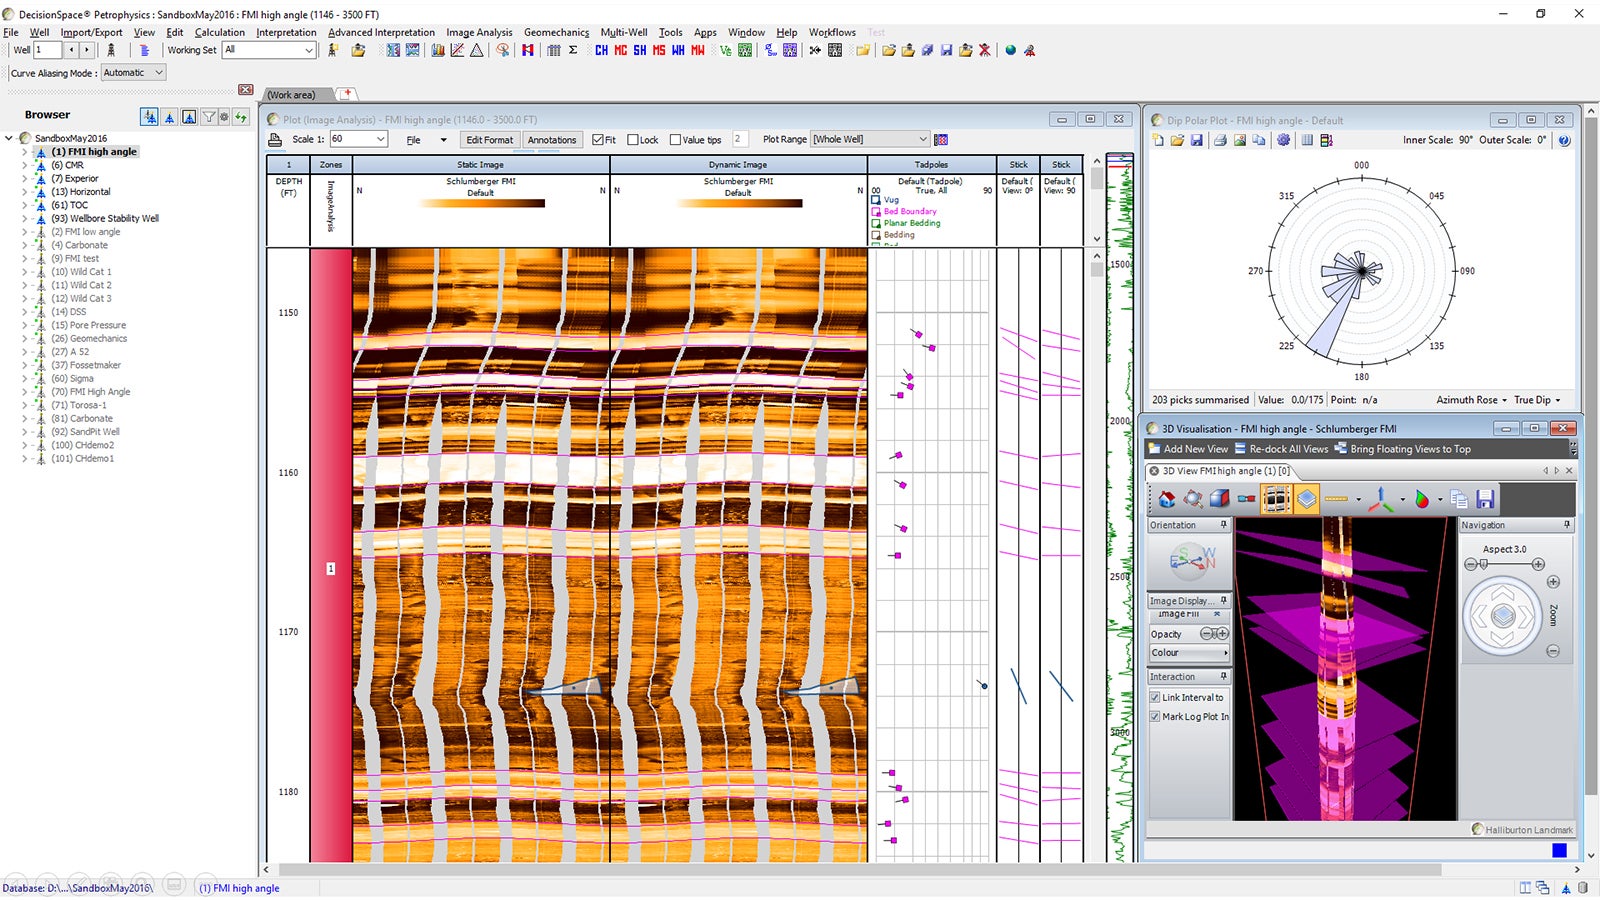Toggle the stereo 3D glasses icon
The image size is (1600, 900).
point(1246,498)
